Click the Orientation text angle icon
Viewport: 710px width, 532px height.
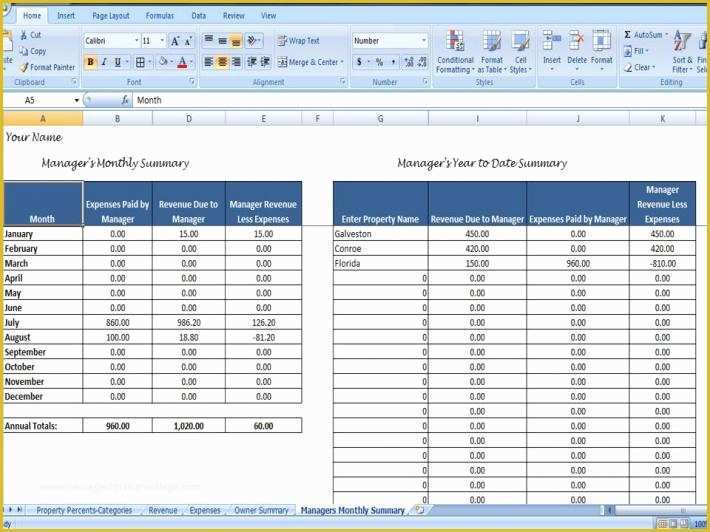pos(252,41)
